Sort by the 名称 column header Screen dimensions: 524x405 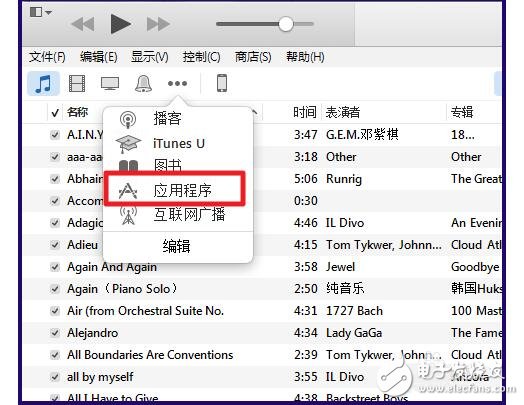point(78,112)
